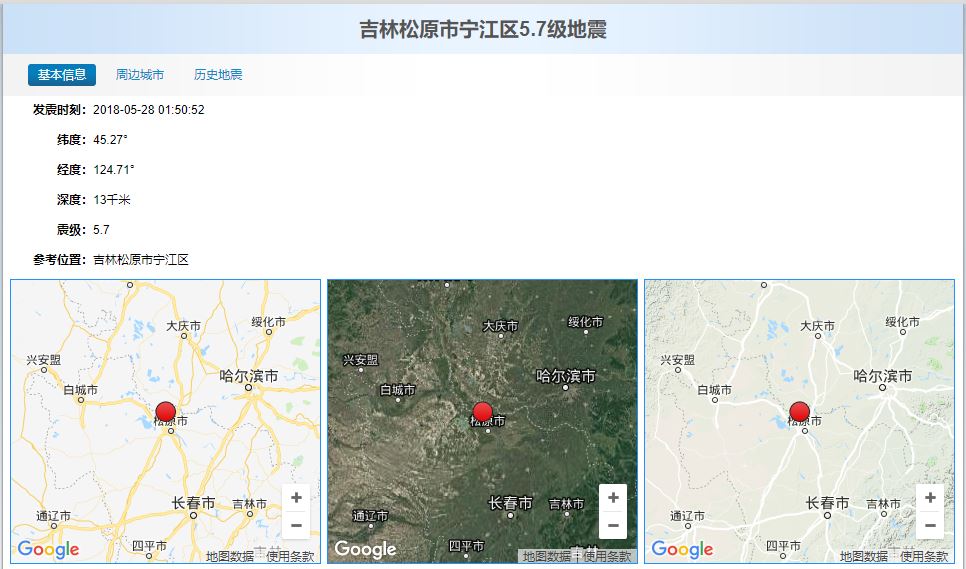Screen dimensions: 966x569
Task: Zoom out on the terrain map
Action: [930, 525]
